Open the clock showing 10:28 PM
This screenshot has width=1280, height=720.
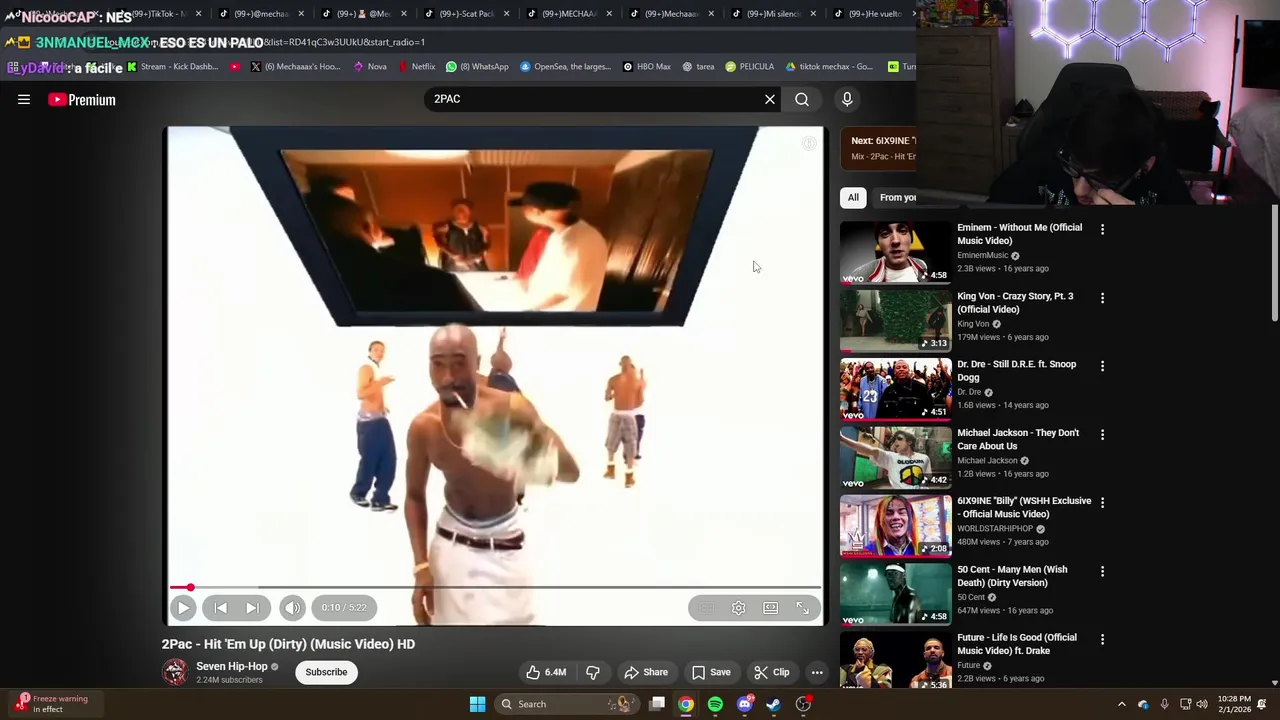click(x=1236, y=704)
